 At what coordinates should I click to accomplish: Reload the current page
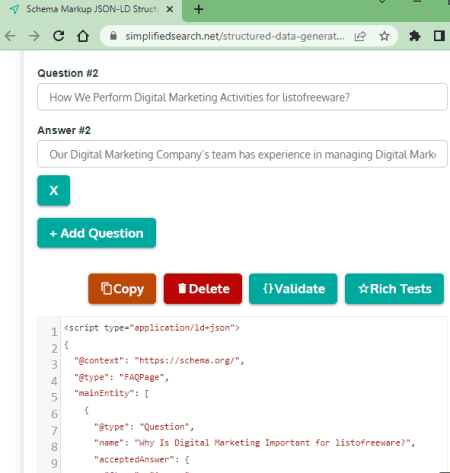[59, 36]
